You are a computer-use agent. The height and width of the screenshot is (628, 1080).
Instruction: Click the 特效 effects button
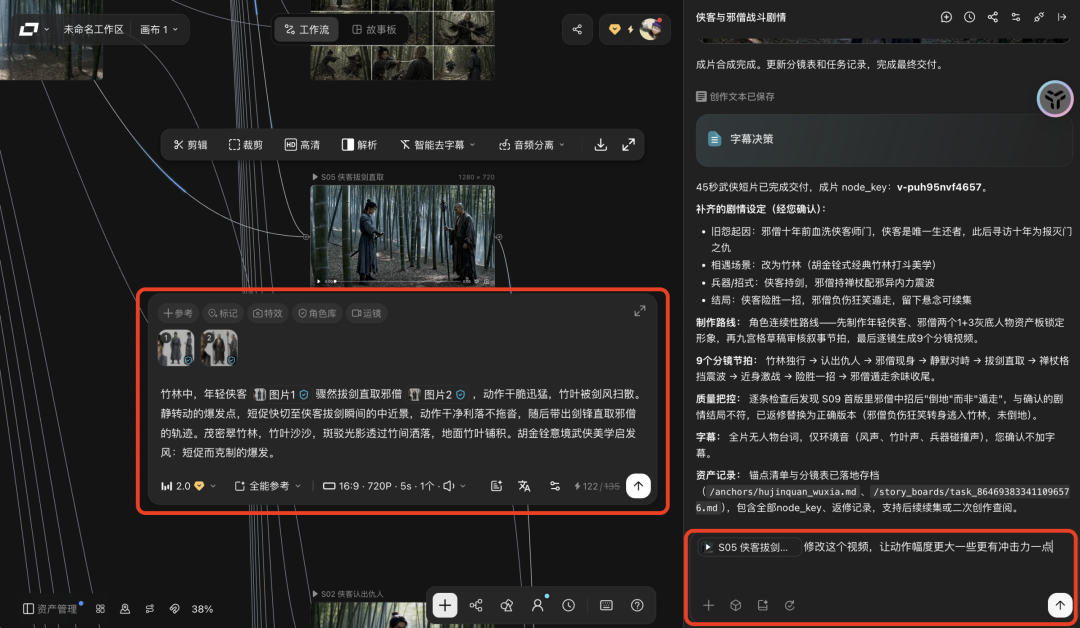[267, 313]
